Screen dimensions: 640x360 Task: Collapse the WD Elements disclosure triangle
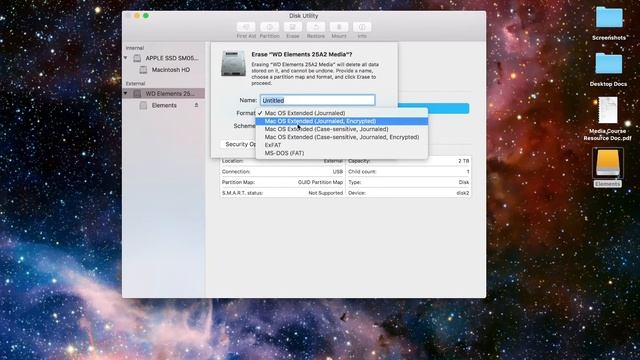(x=126, y=93)
